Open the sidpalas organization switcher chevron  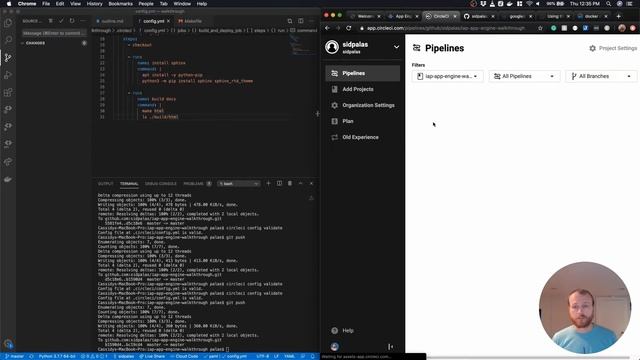[396, 47]
